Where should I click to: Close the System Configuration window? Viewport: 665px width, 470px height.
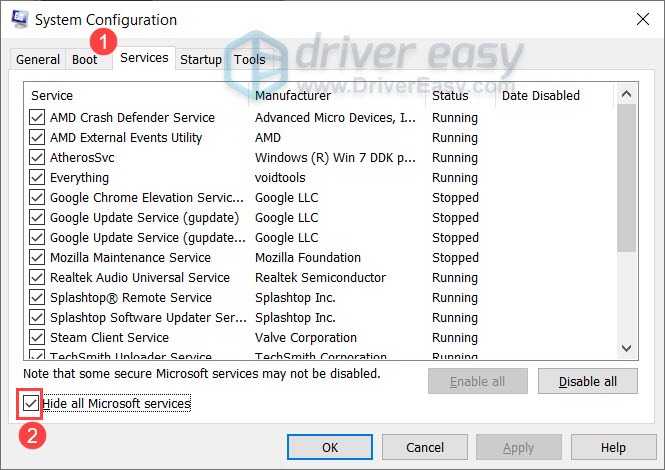643,19
